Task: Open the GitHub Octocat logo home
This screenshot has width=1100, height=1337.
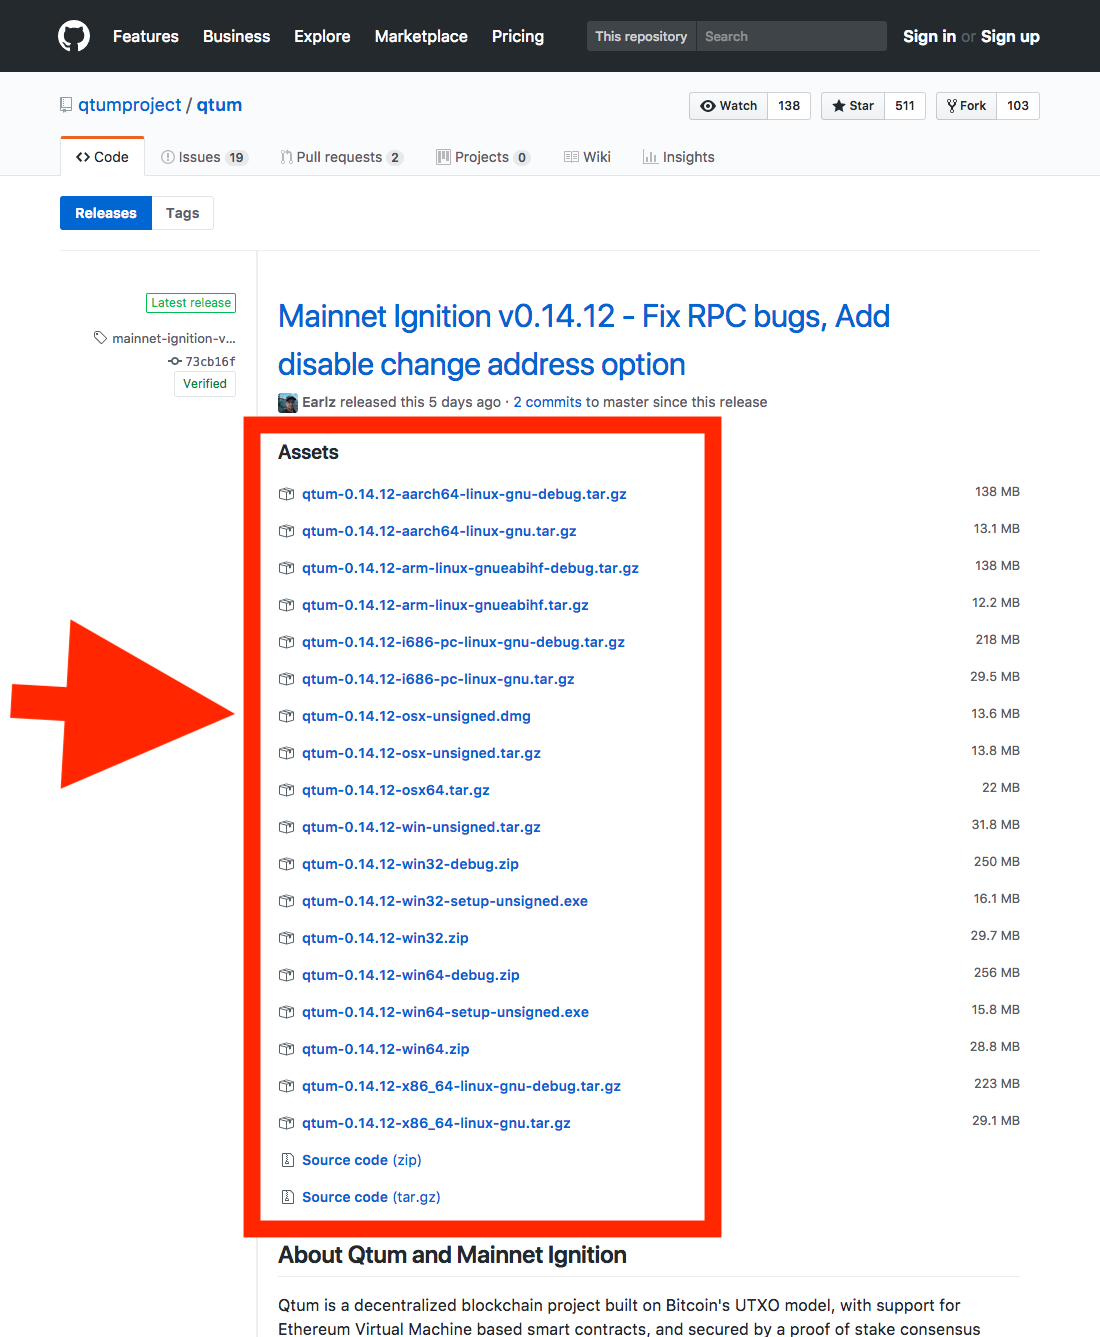Action: tap(74, 36)
